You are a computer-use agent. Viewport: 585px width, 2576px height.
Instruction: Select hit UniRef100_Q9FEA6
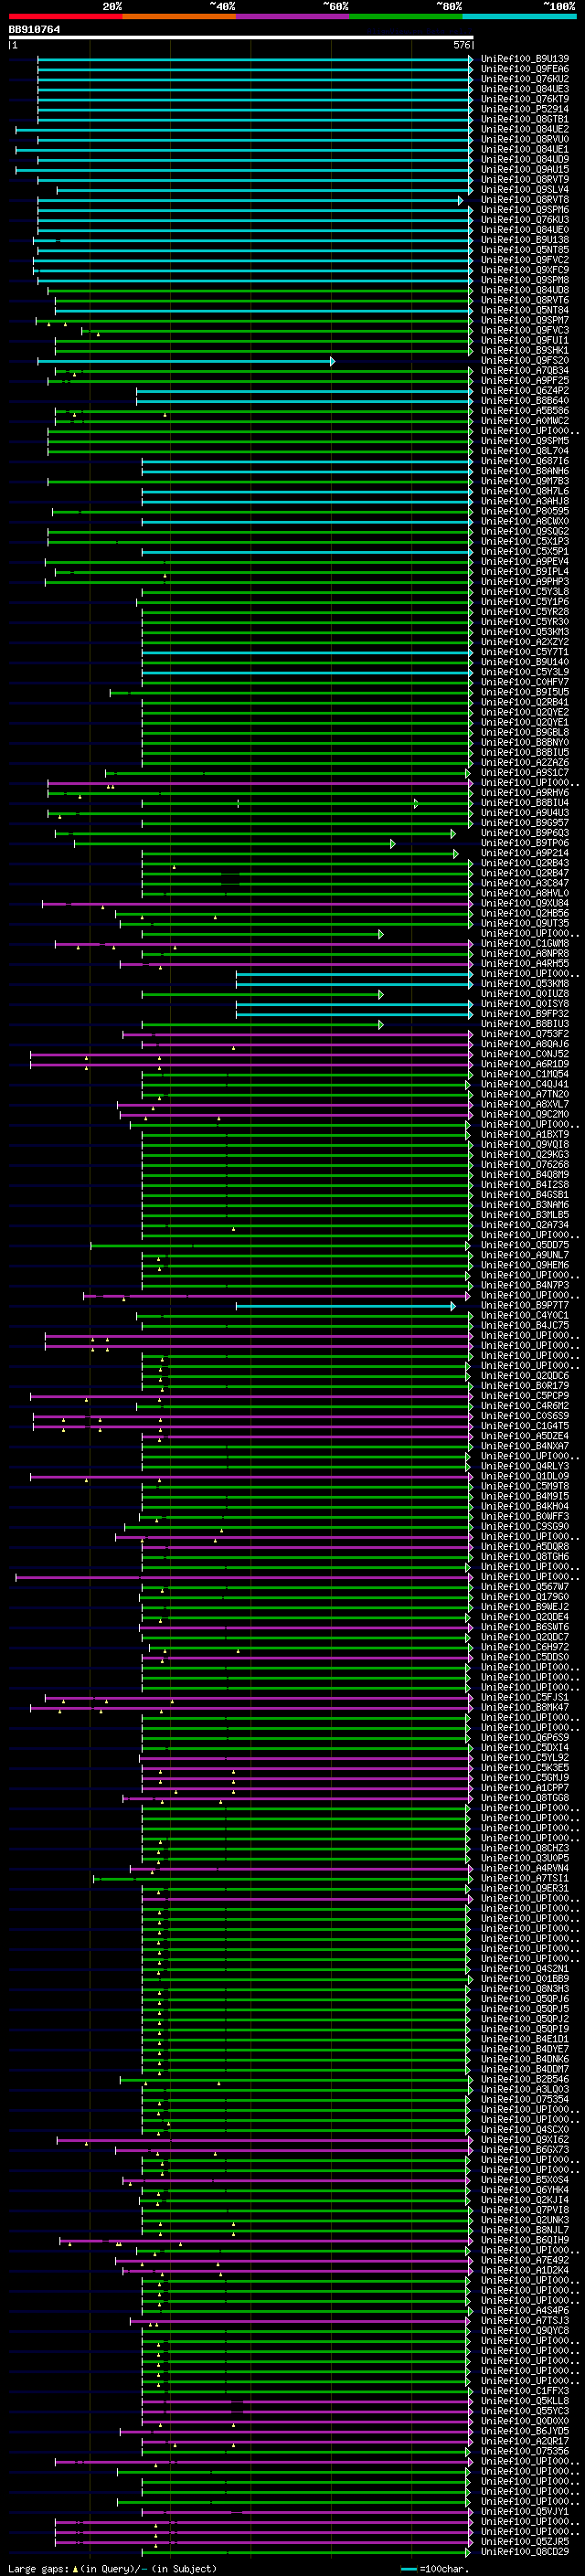pos(524,69)
